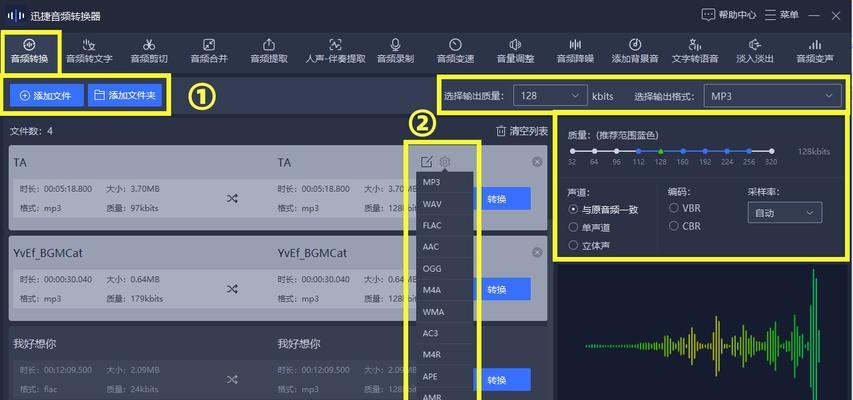This screenshot has width=853, height=400.
Task: Choose MP3 from the format list
Action: click(444, 182)
